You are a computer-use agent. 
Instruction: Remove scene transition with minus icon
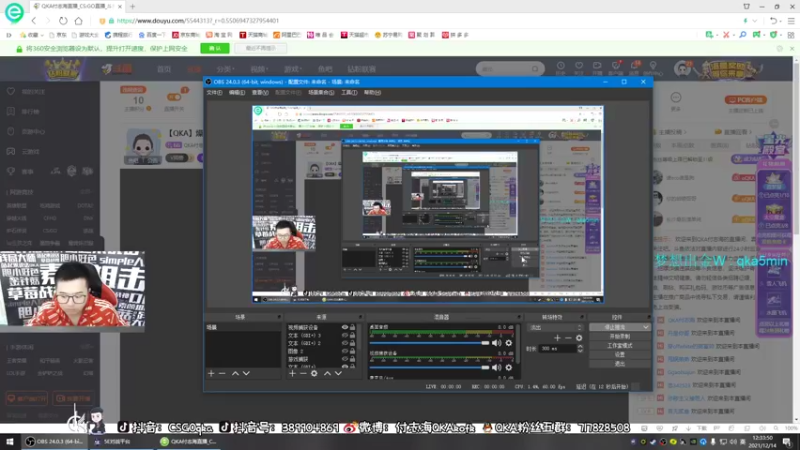[x=568, y=338]
